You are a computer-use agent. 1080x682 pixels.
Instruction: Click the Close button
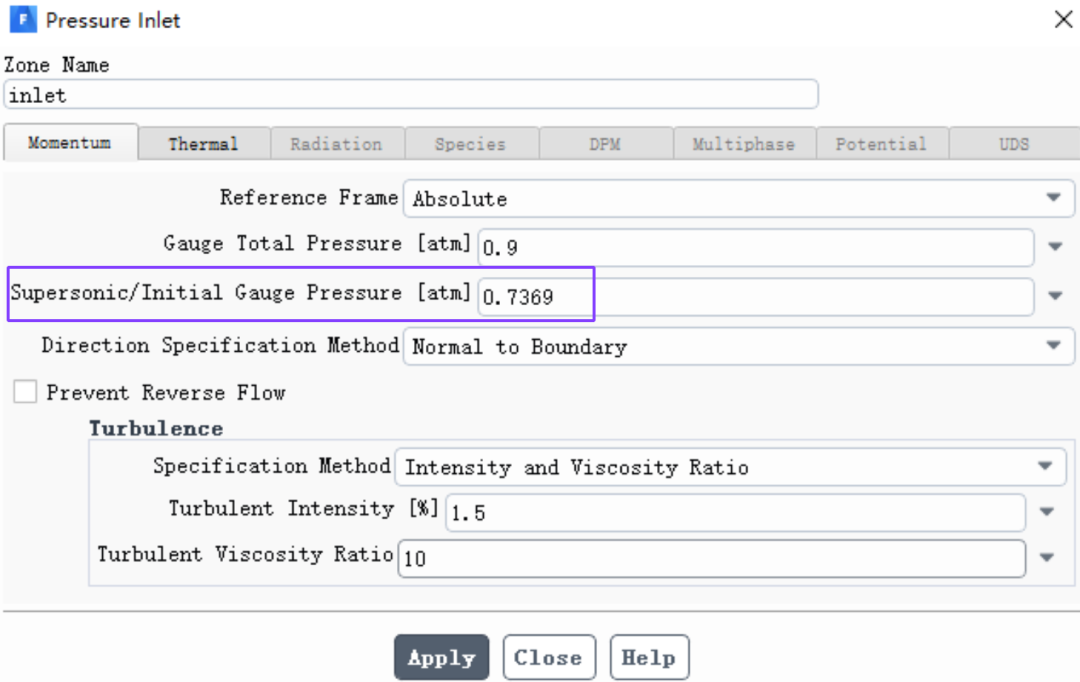point(548,657)
